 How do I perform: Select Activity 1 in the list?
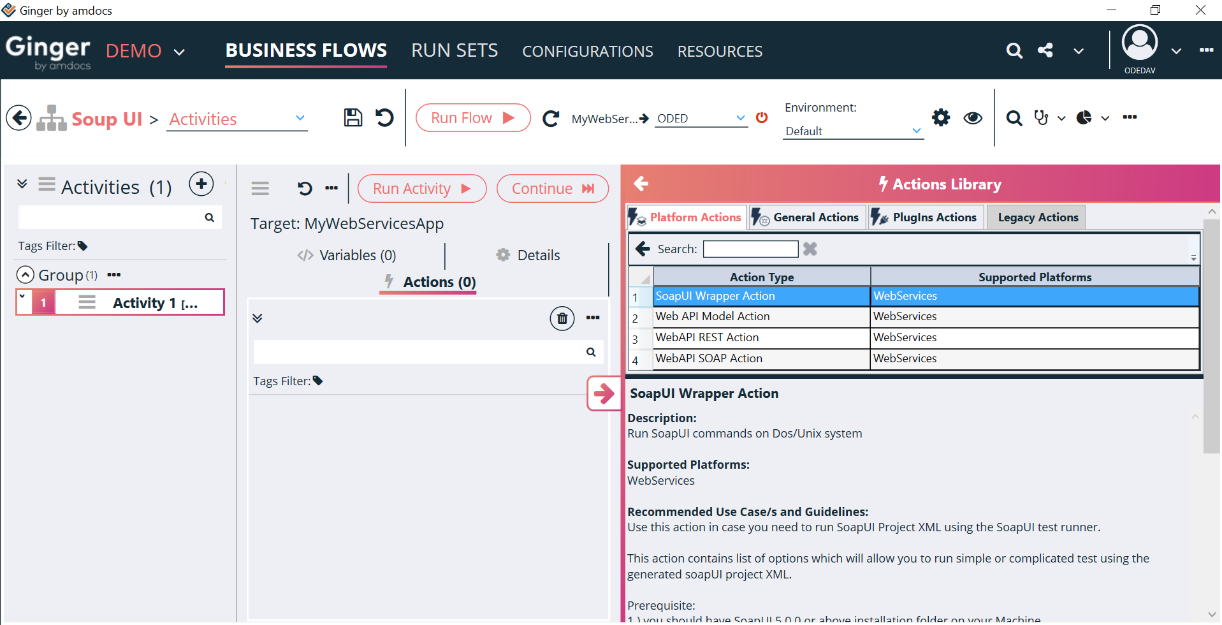[x=120, y=302]
